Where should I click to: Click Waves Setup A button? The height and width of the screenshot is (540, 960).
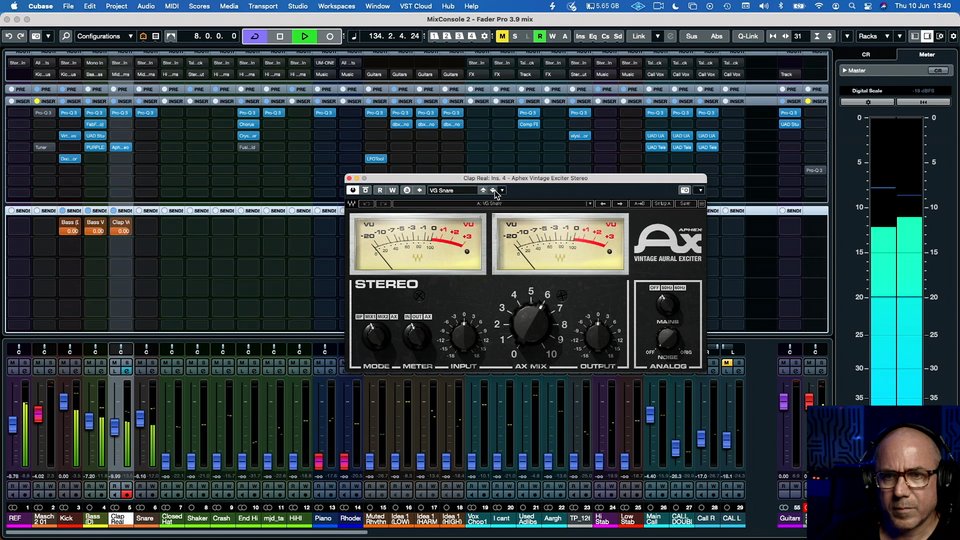pos(662,203)
